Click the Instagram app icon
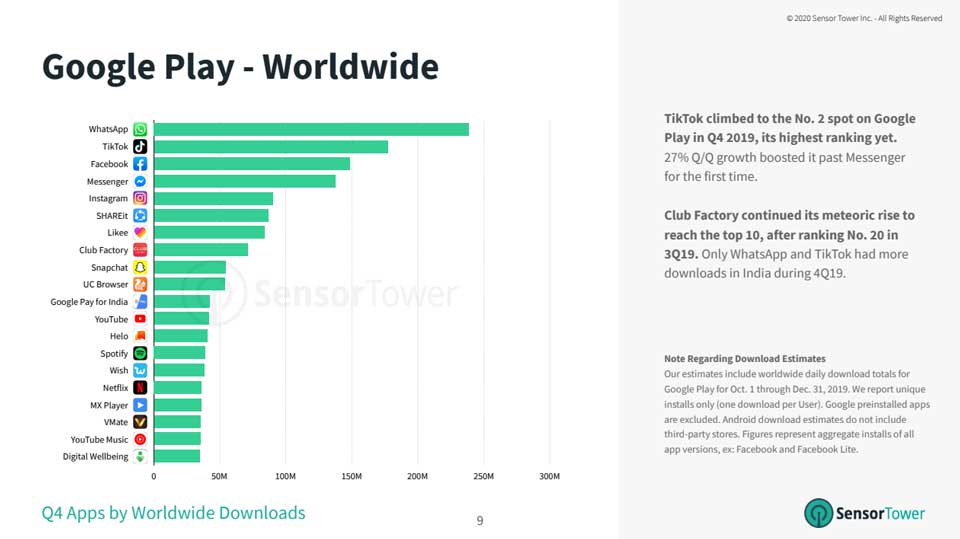Viewport: 960px width, 539px height. [x=140, y=198]
